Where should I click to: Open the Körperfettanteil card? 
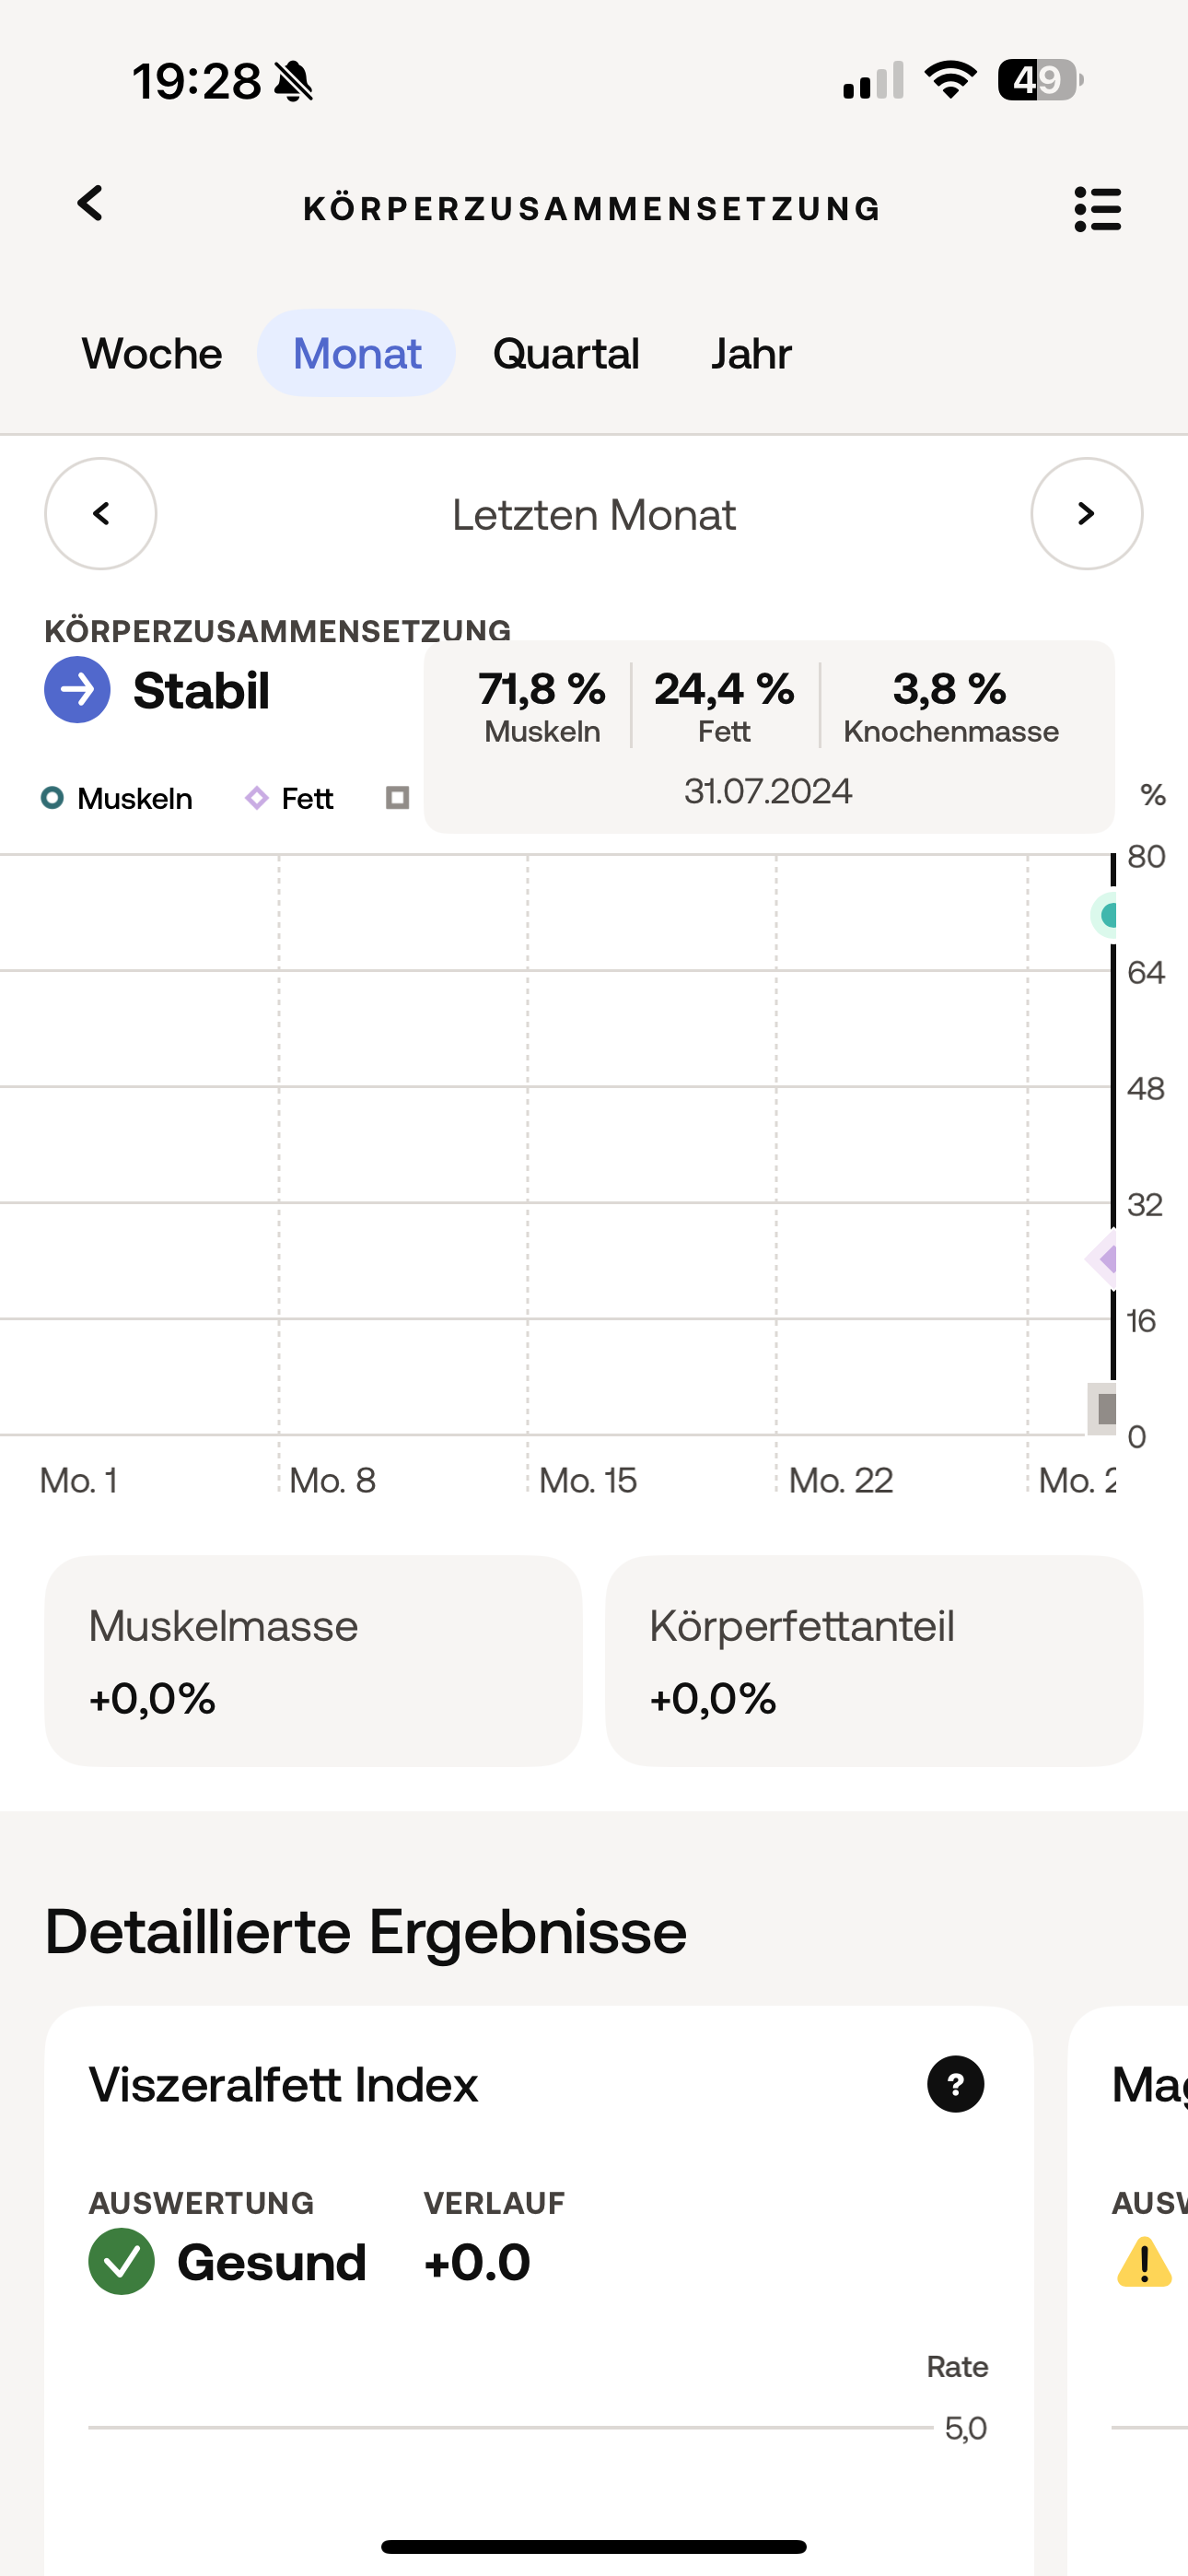pyautogui.click(x=874, y=1660)
